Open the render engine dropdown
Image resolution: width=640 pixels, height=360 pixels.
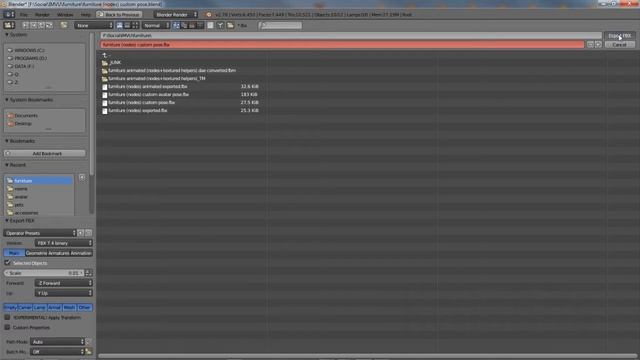[176, 14]
